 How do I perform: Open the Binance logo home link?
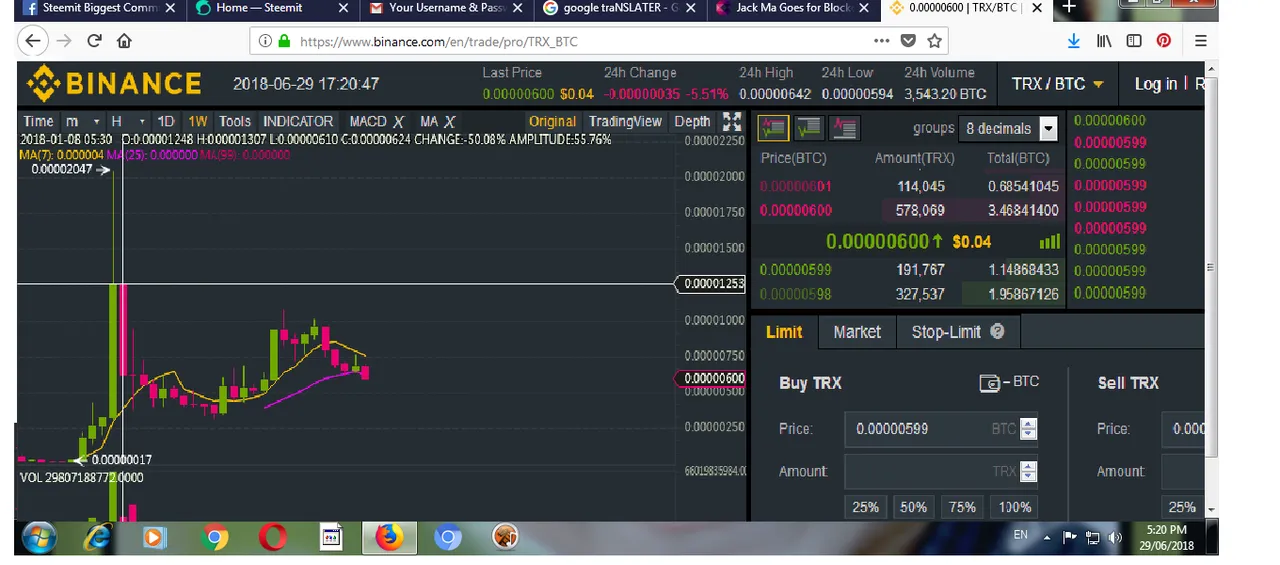click(x=113, y=83)
